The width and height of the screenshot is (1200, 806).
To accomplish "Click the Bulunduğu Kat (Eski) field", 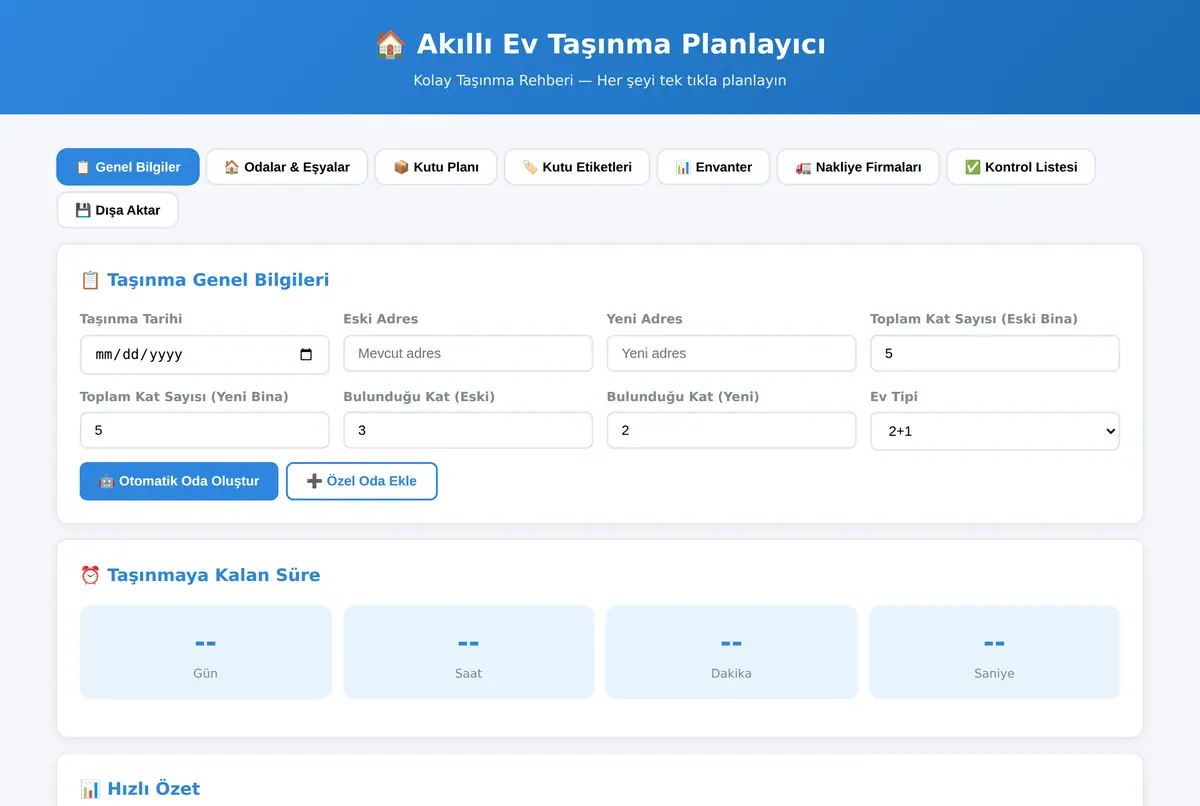I will (468, 430).
